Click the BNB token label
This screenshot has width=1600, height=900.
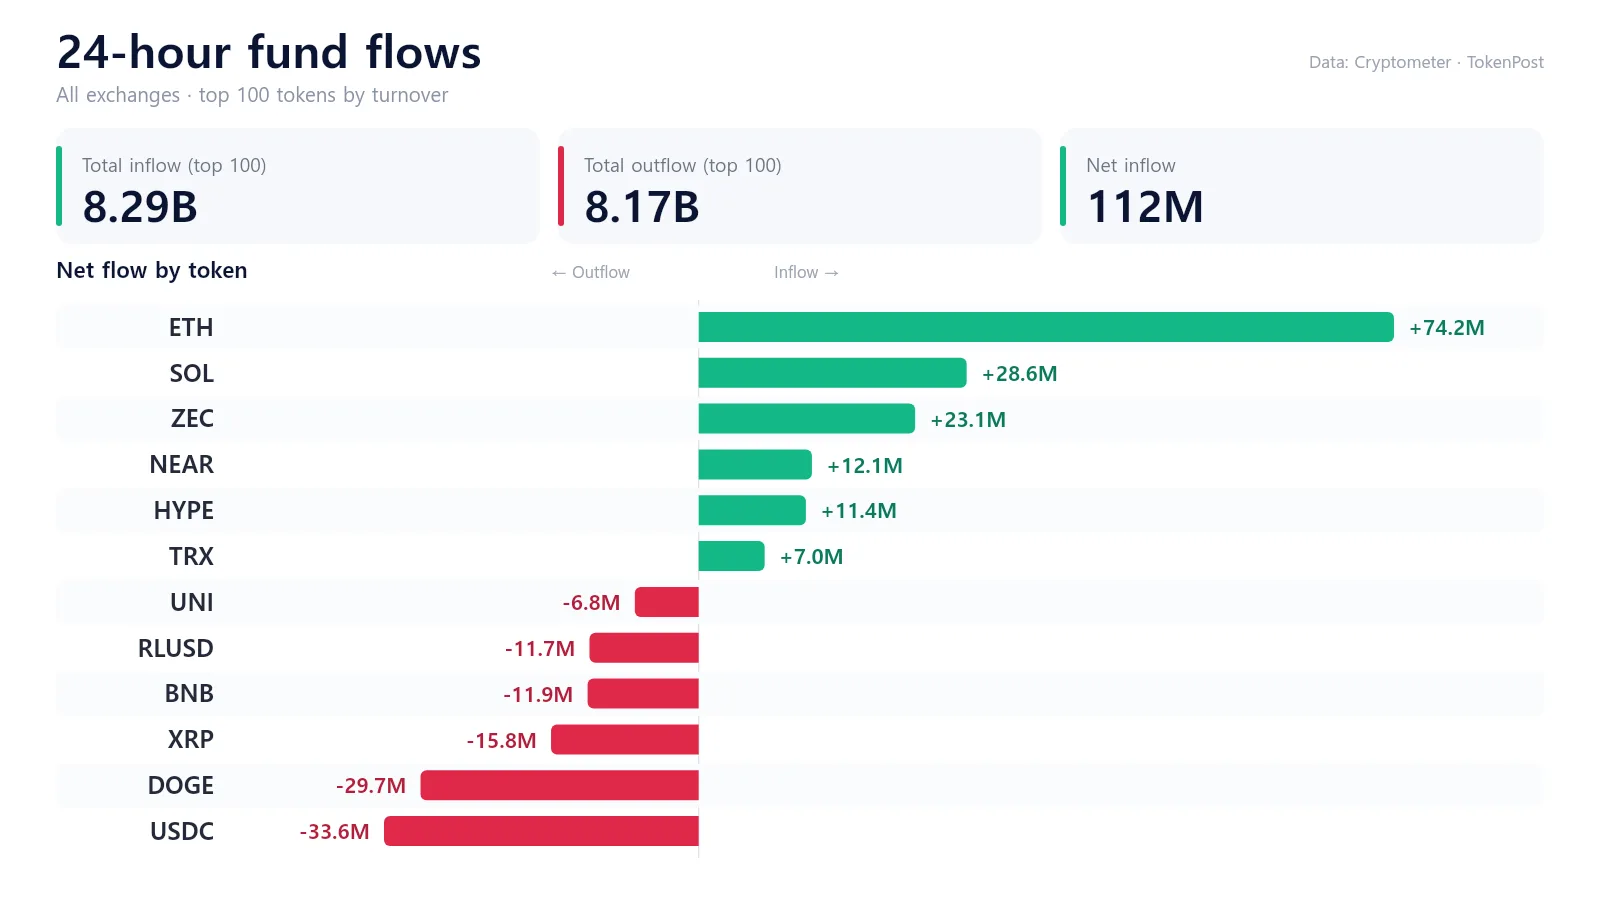tap(189, 694)
